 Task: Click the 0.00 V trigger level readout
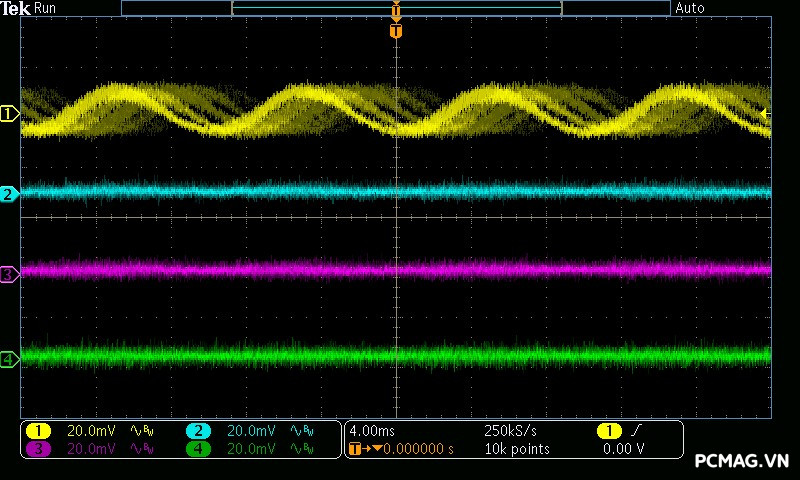(x=623, y=449)
